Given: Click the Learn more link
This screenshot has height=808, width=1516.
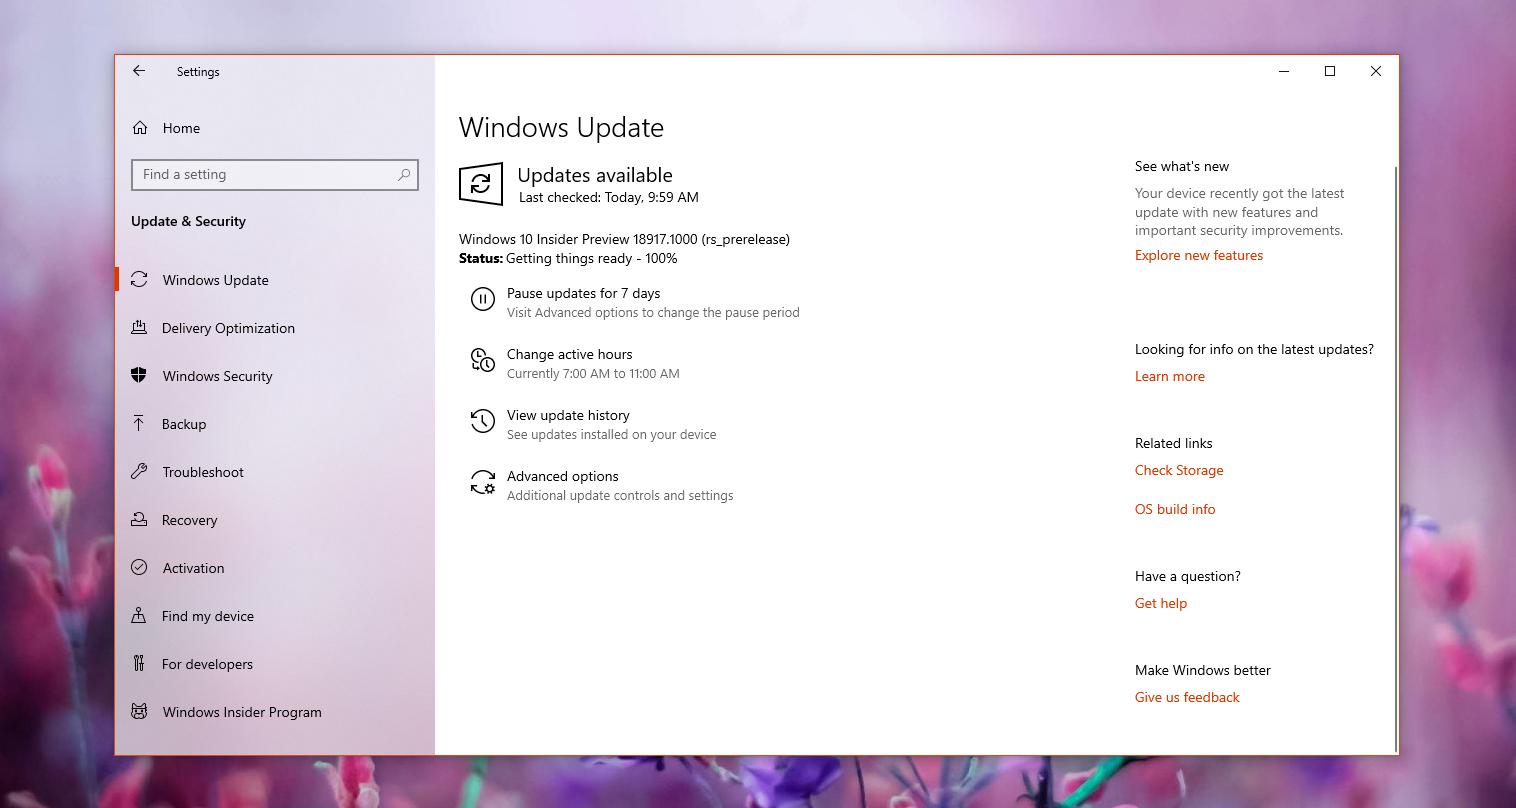Looking at the screenshot, I should pos(1170,376).
